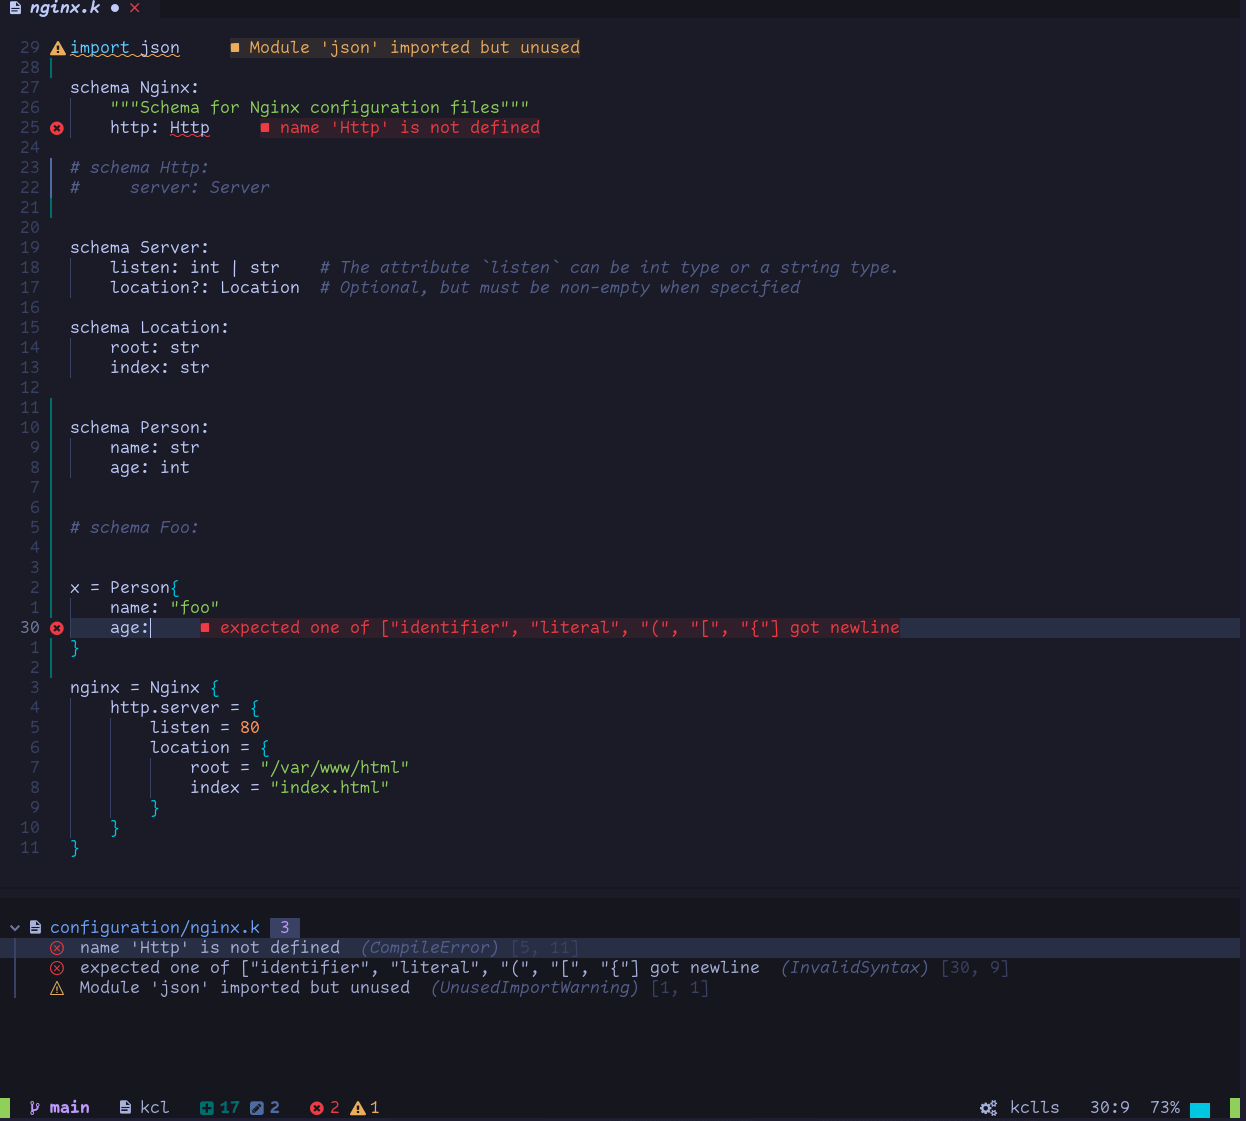
Task: Click the nginx.k file icon in tab
Action: click(x=15, y=8)
